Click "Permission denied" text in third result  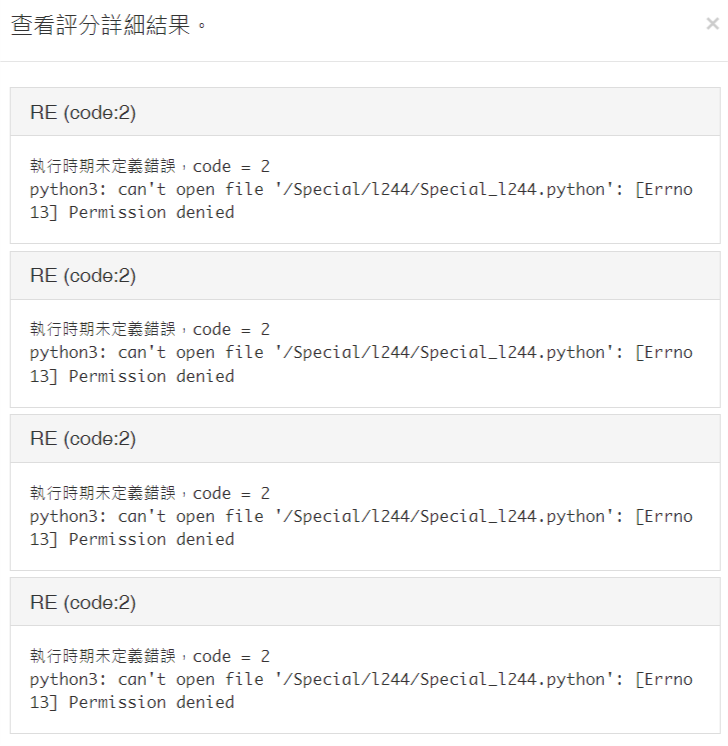point(151,539)
